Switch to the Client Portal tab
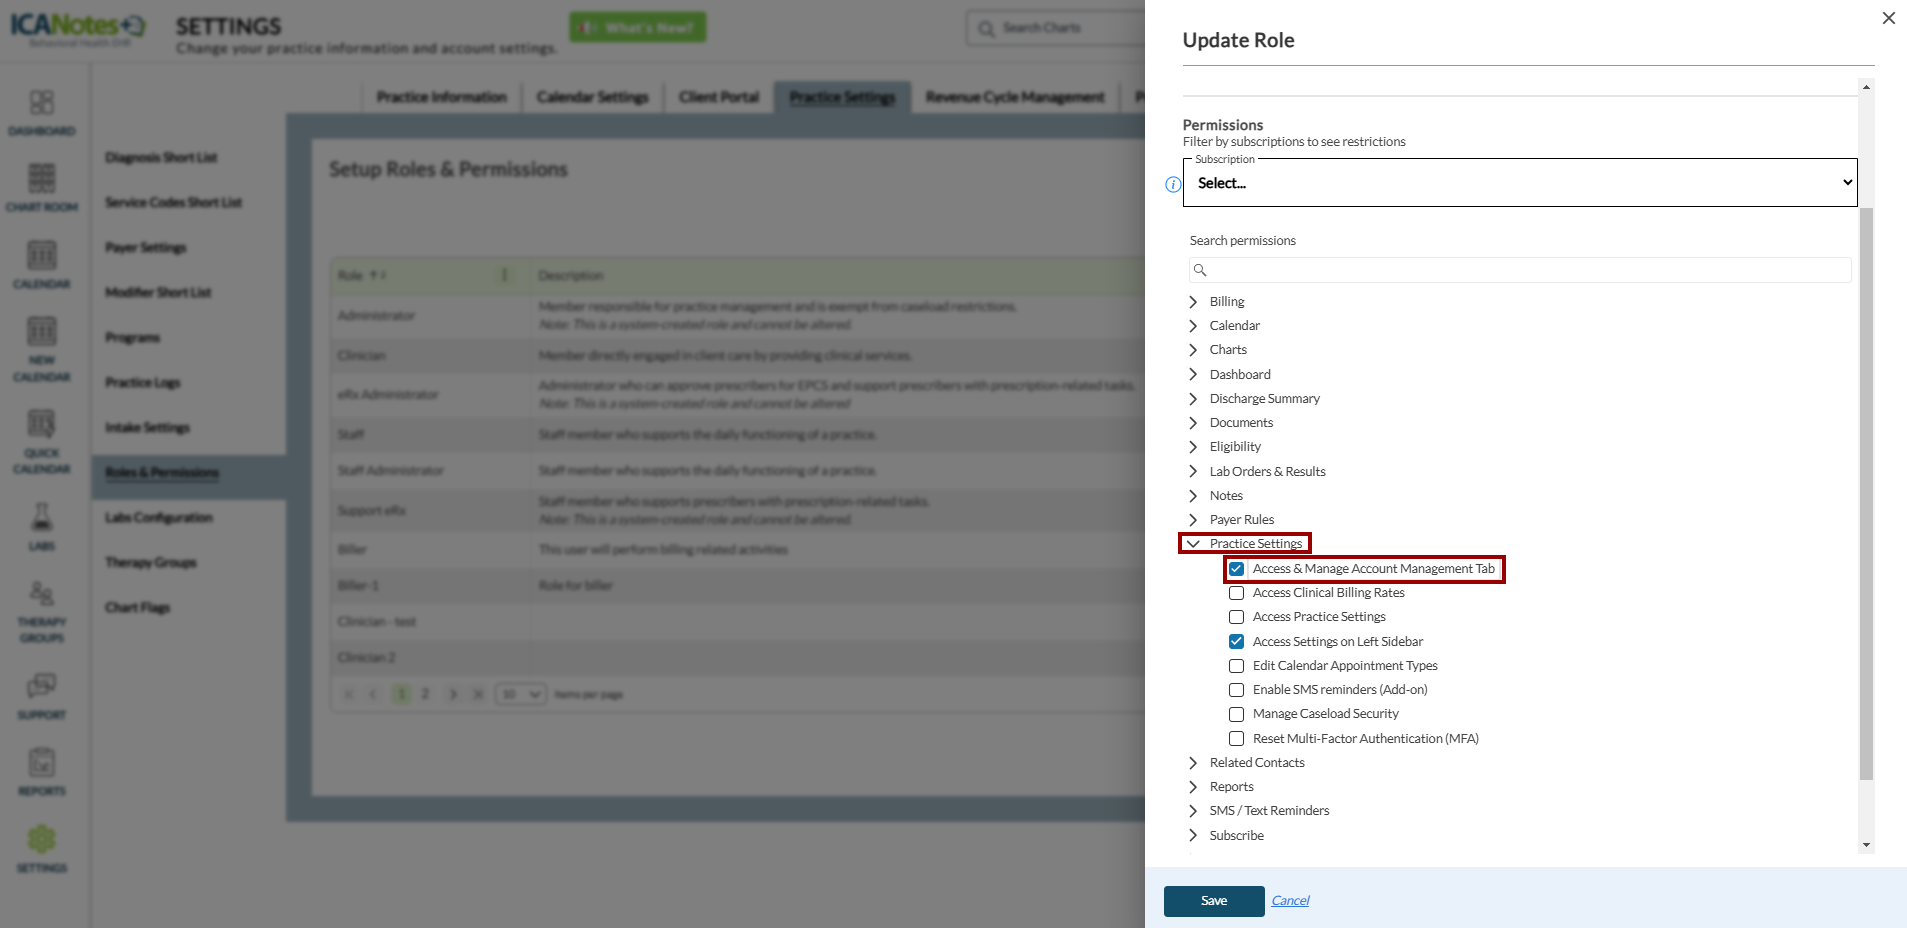The image size is (1907, 928). tap(719, 97)
